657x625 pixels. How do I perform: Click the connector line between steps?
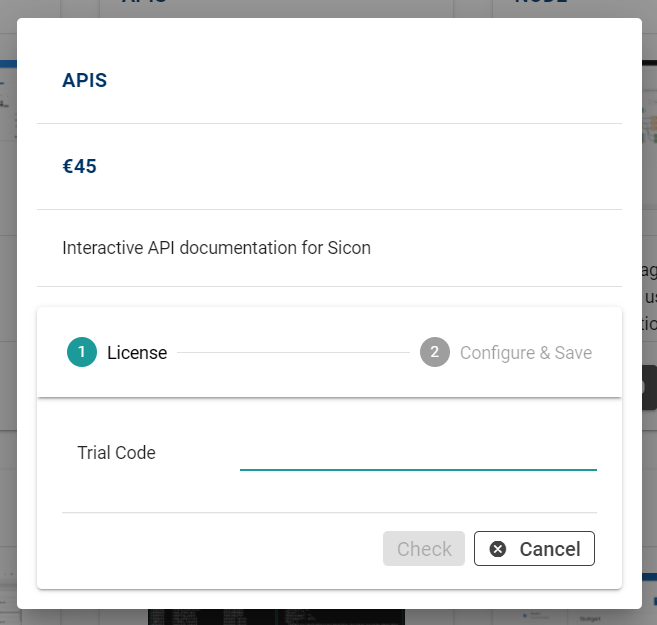pos(293,353)
